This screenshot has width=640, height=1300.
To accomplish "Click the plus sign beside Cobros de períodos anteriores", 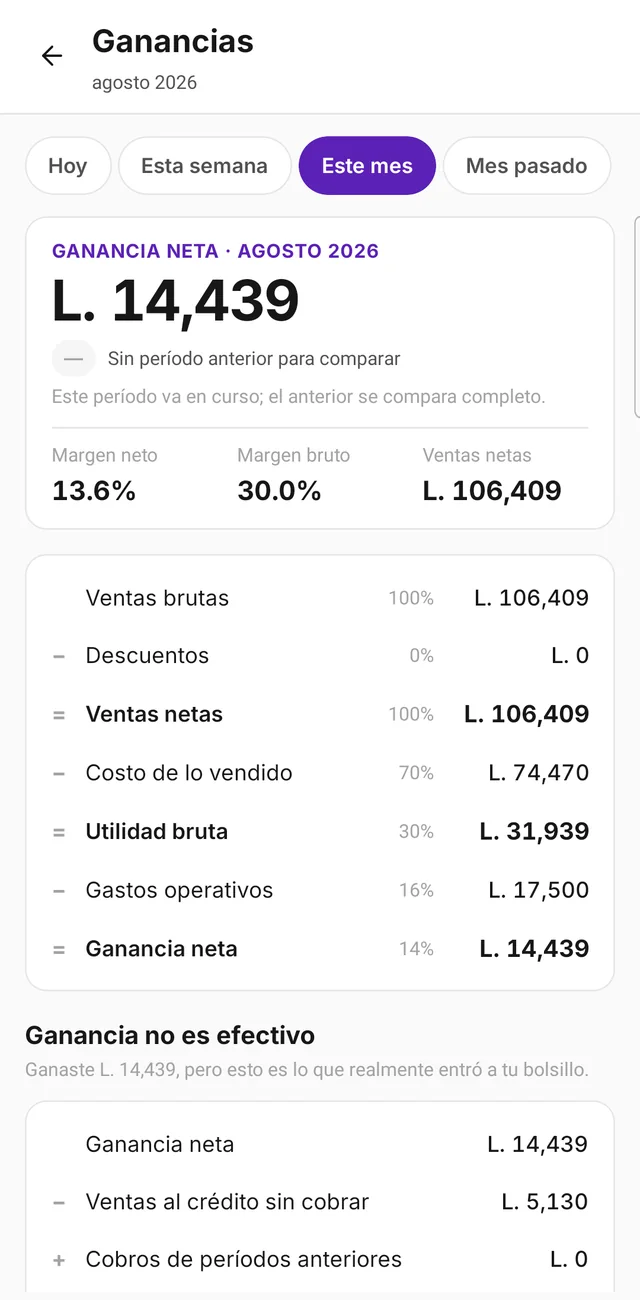I will [x=59, y=1260].
